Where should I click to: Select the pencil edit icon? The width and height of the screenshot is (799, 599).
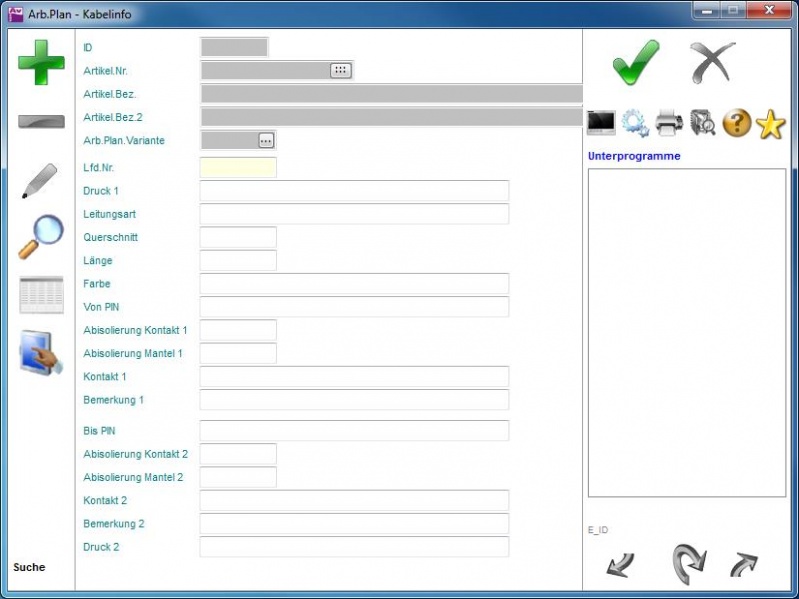[40, 181]
